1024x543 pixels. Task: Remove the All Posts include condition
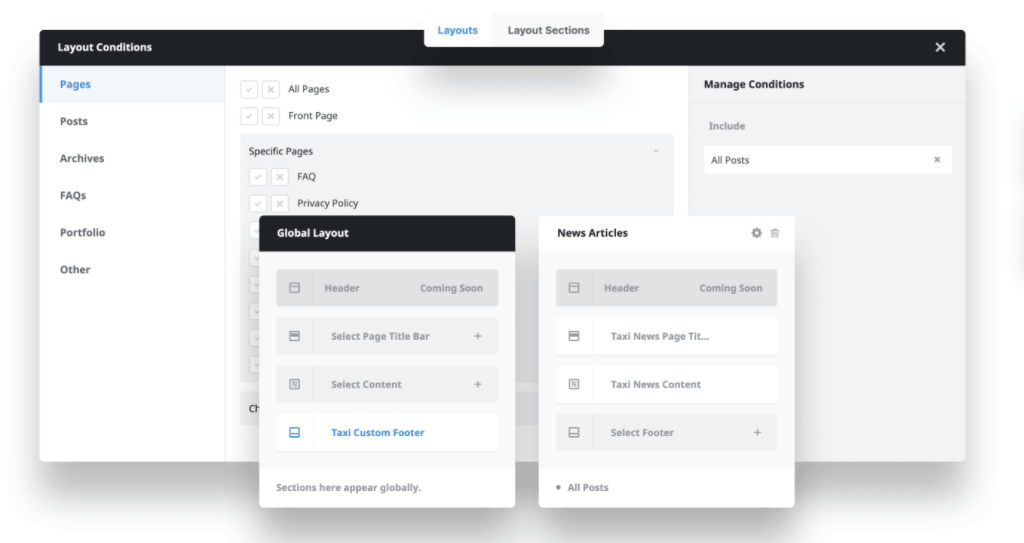[937, 160]
